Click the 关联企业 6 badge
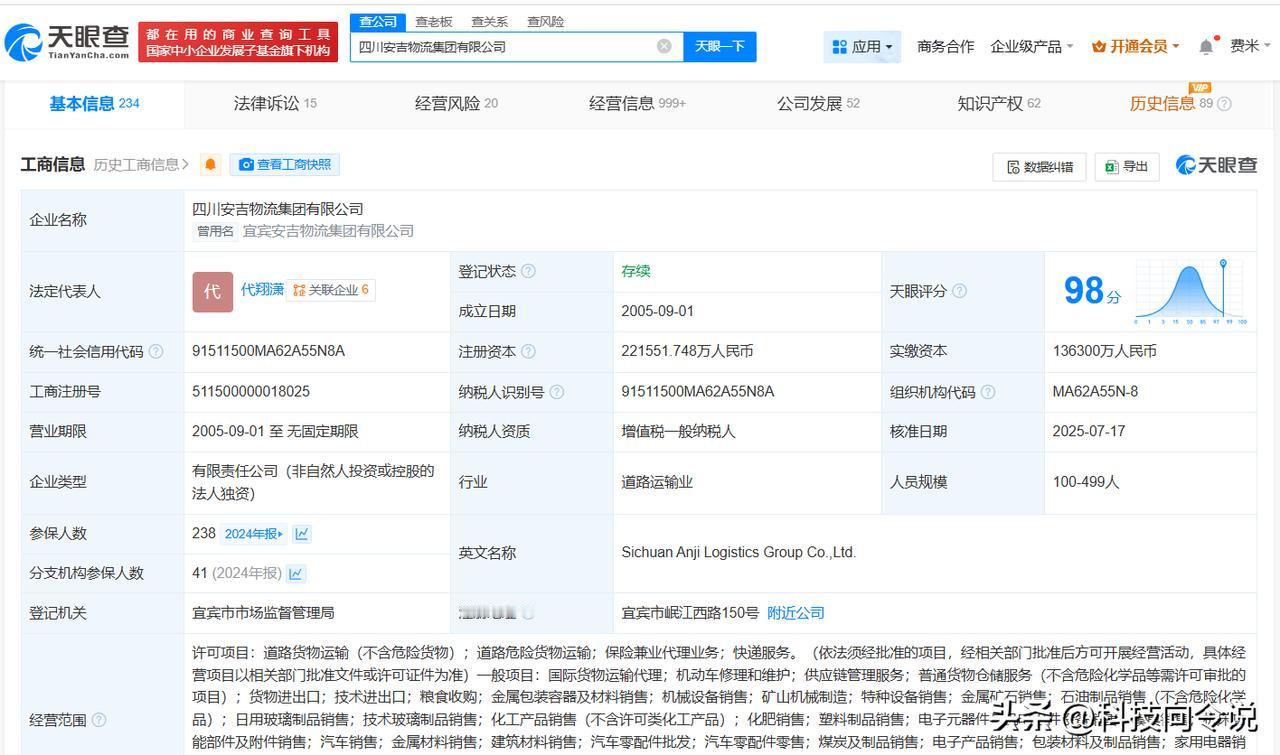The width and height of the screenshot is (1280, 755). tap(331, 290)
